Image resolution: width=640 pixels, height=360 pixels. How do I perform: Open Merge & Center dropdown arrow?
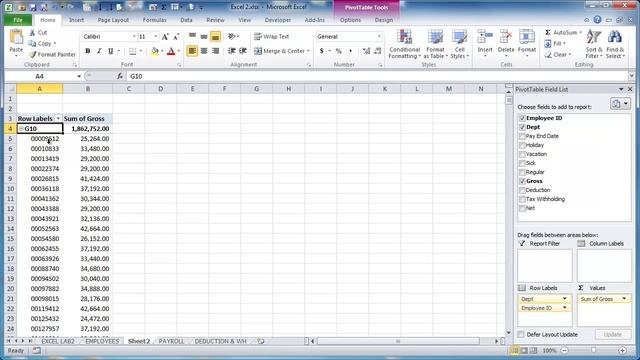click(x=308, y=51)
